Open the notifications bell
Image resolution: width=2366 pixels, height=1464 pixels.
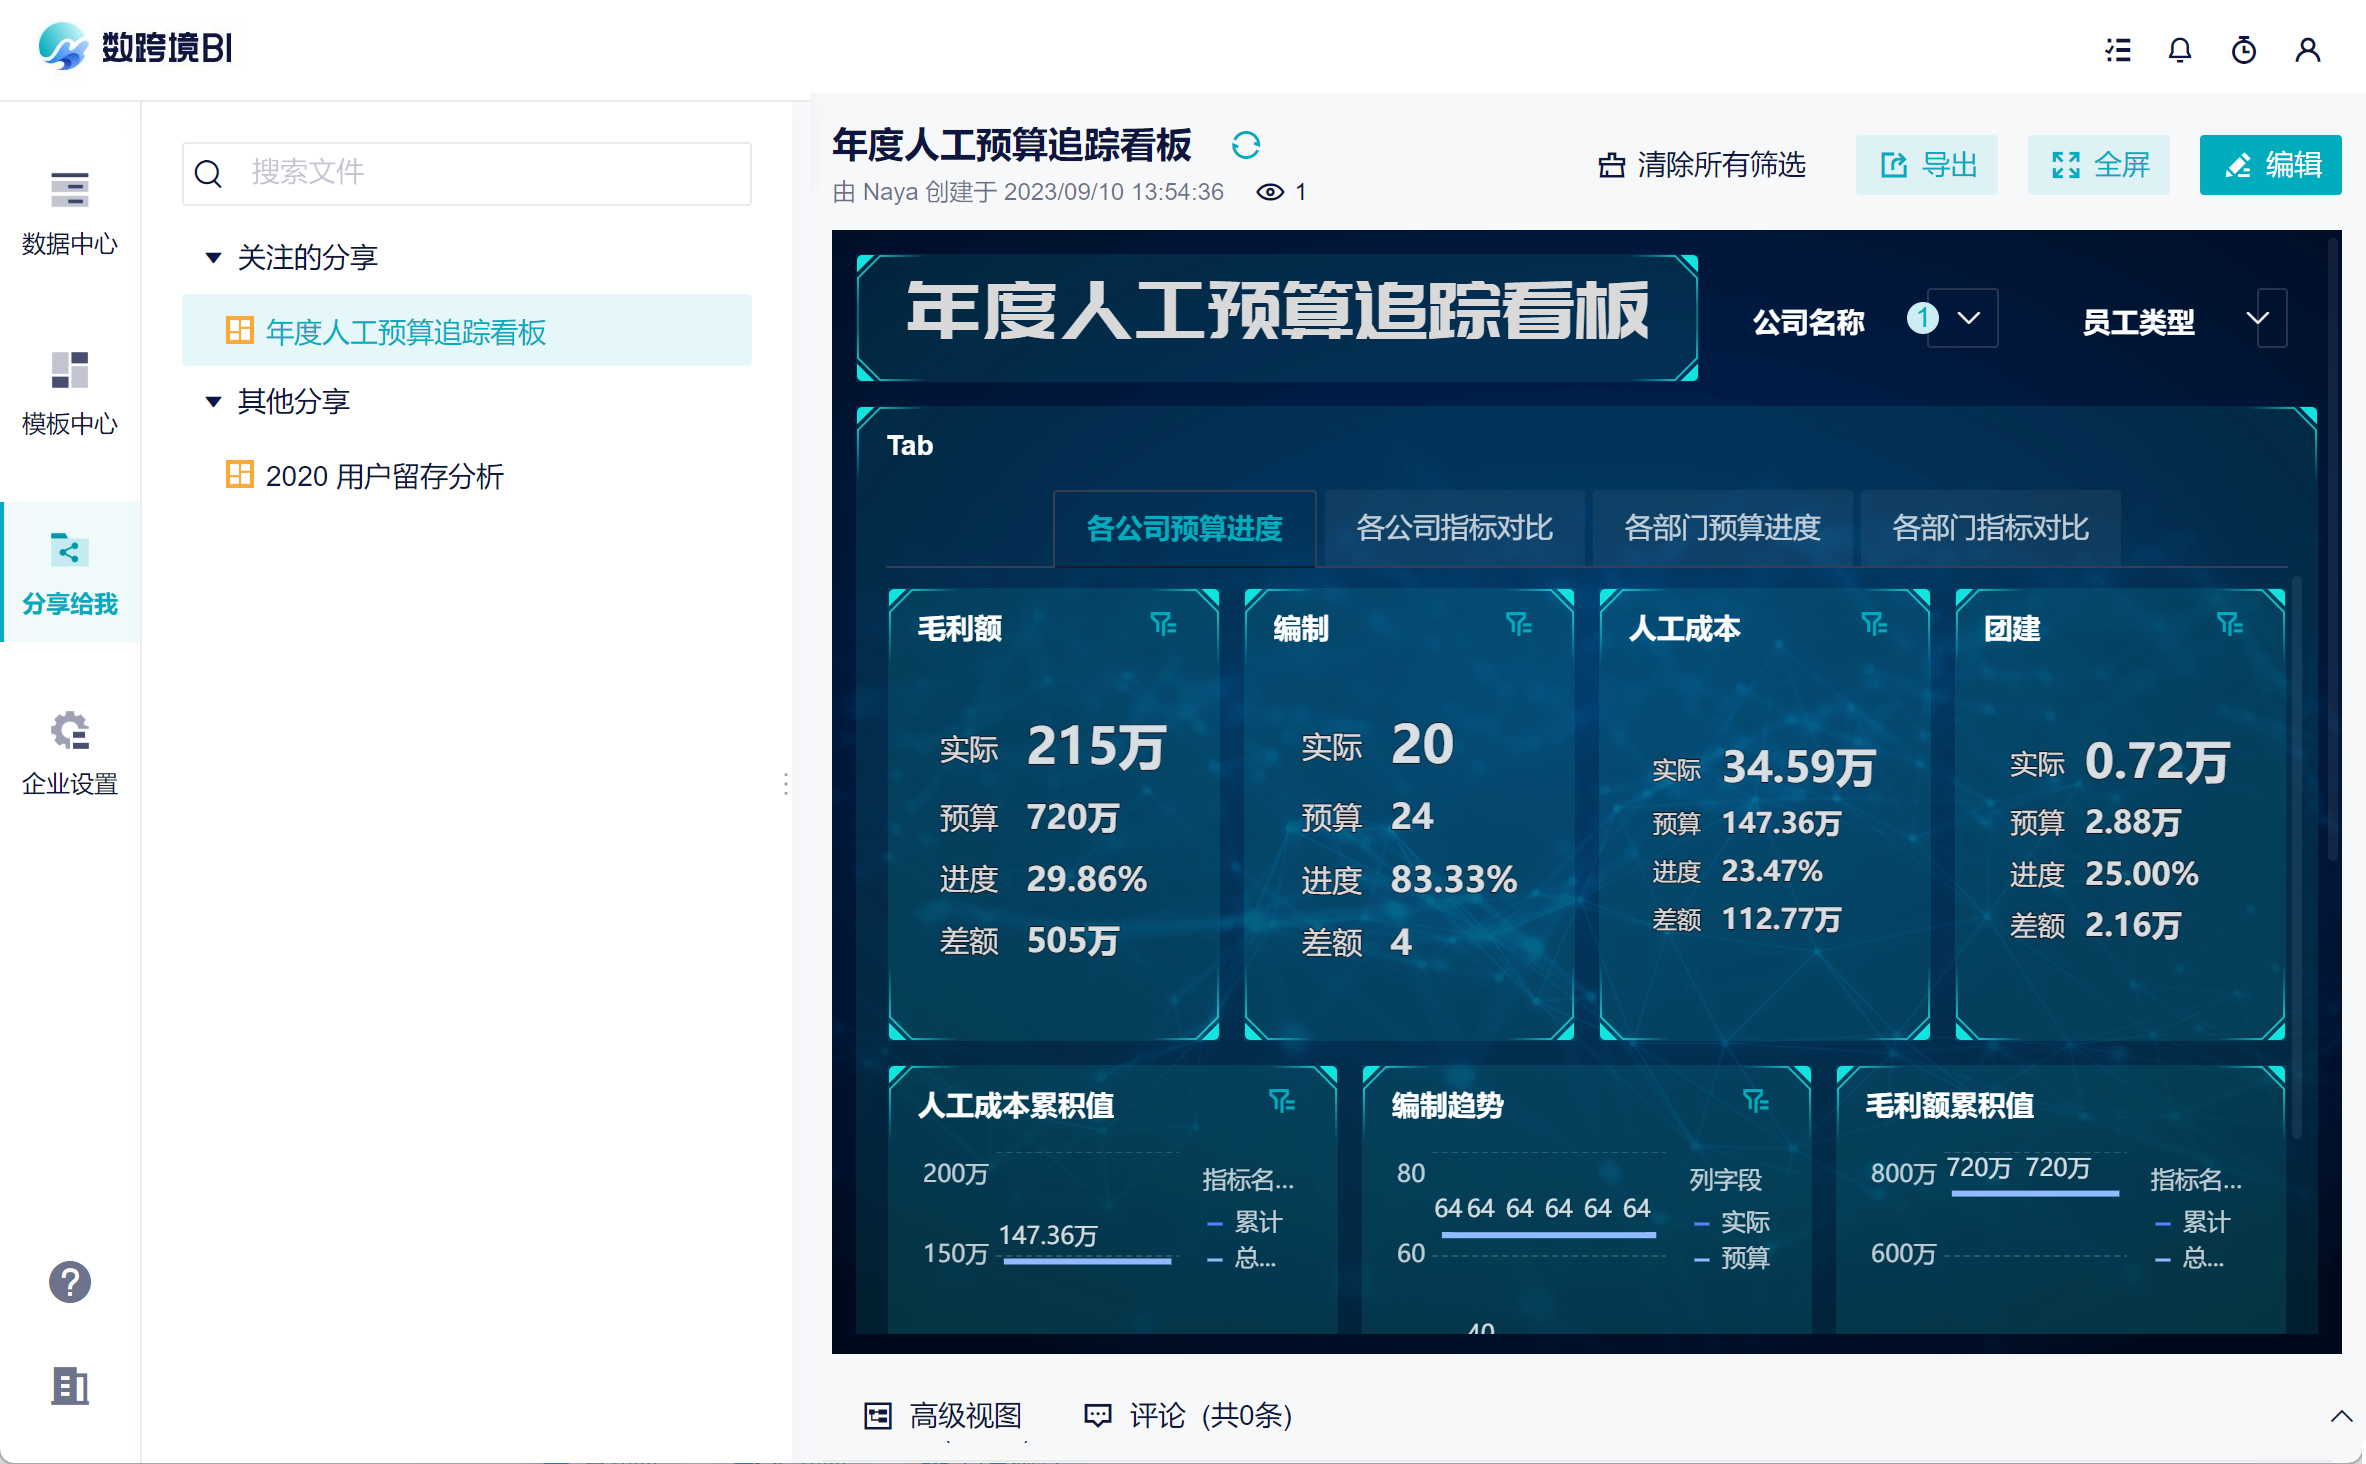(x=2180, y=50)
